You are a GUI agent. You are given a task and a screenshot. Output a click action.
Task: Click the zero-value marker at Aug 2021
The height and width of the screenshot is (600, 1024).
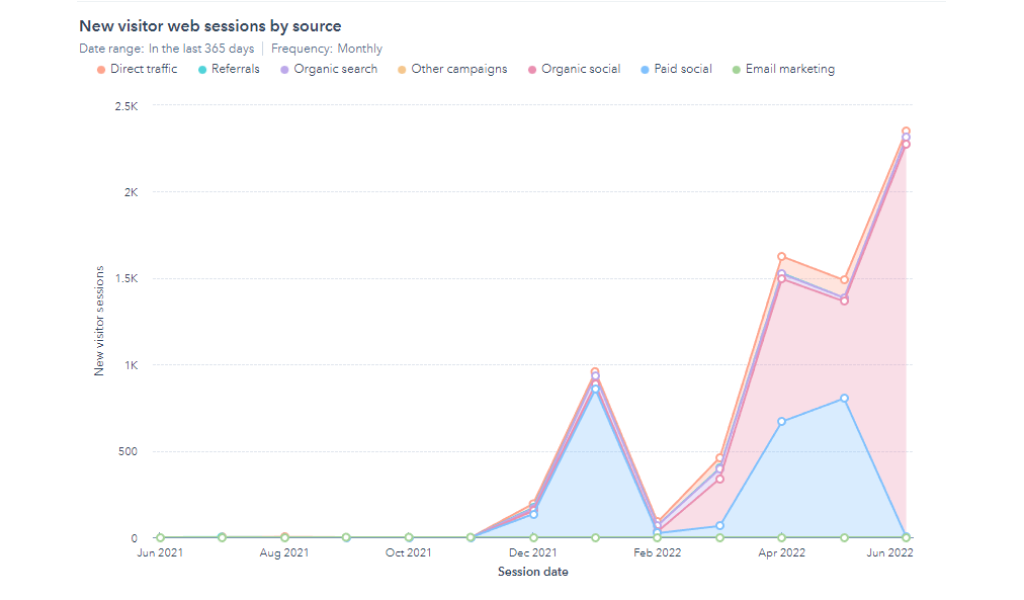pyautogui.click(x=285, y=538)
